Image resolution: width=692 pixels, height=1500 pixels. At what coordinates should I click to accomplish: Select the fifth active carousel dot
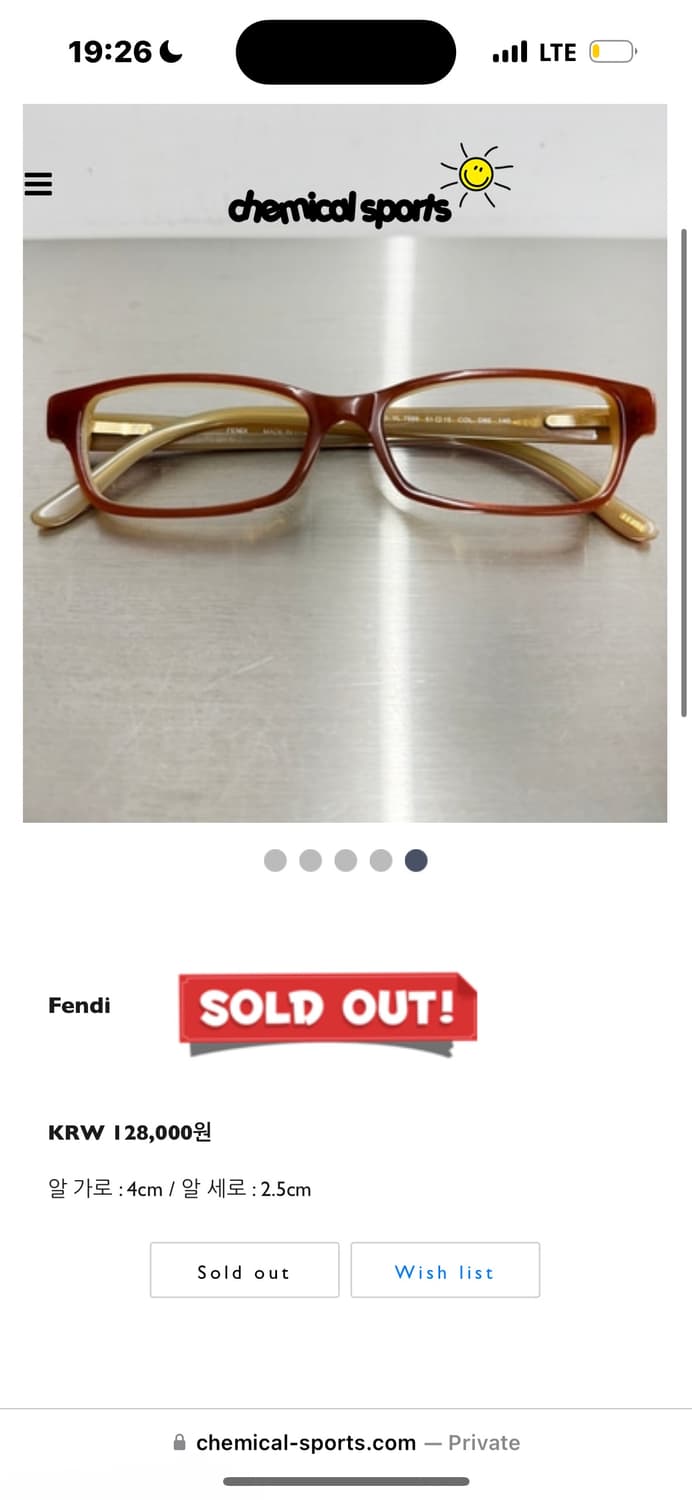coord(416,860)
